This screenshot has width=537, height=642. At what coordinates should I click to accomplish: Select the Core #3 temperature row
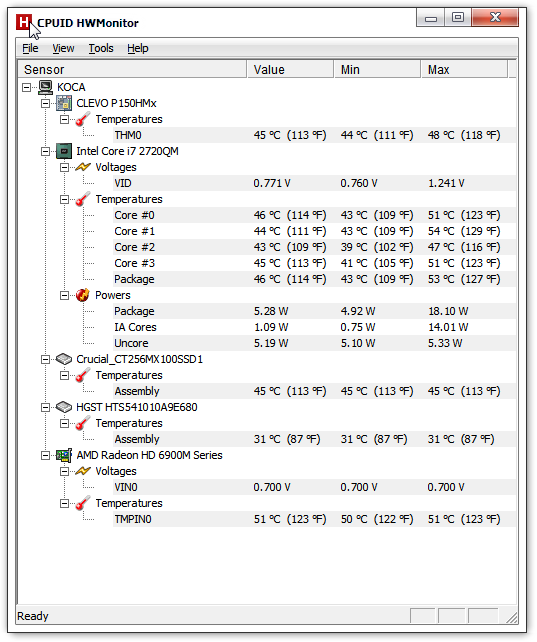click(314, 263)
